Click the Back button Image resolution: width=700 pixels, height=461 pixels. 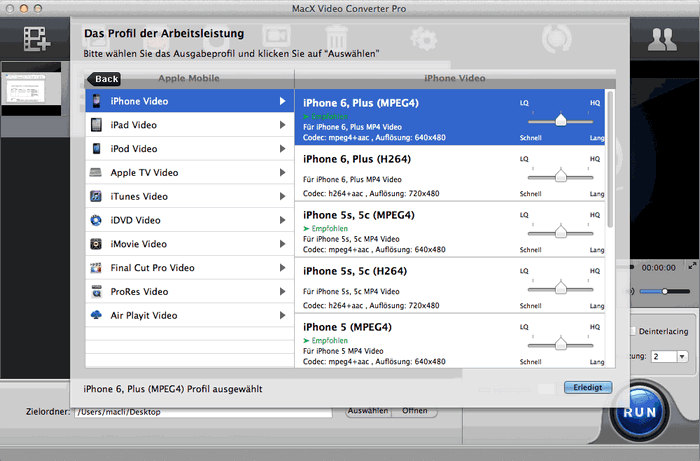(x=104, y=79)
